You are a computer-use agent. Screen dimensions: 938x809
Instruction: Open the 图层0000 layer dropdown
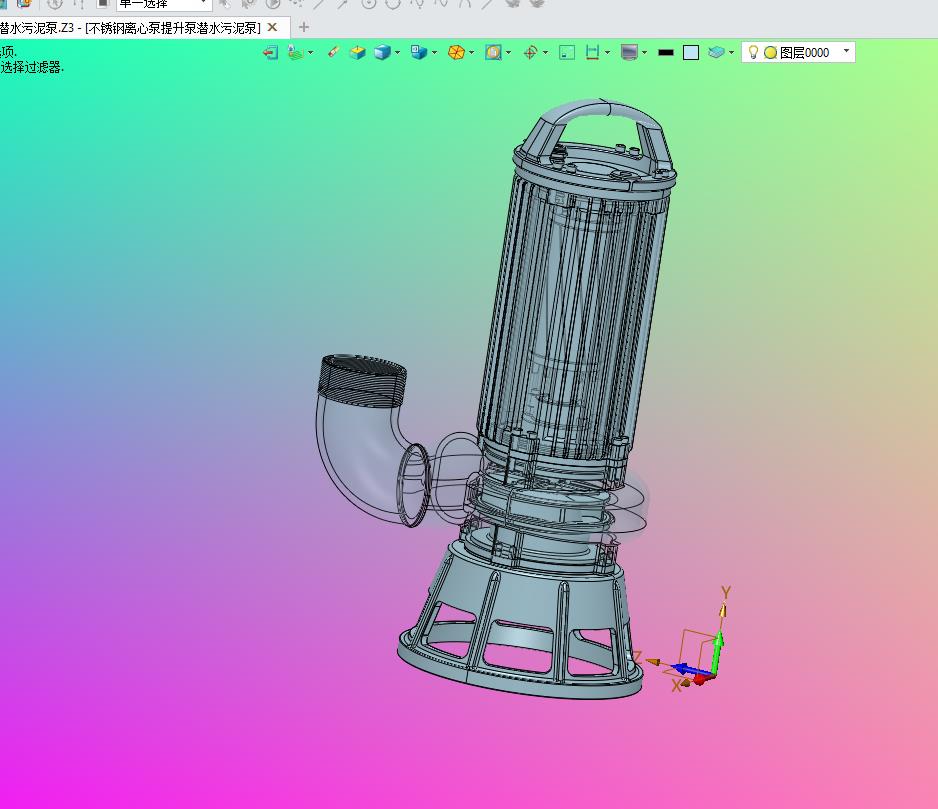click(x=846, y=51)
